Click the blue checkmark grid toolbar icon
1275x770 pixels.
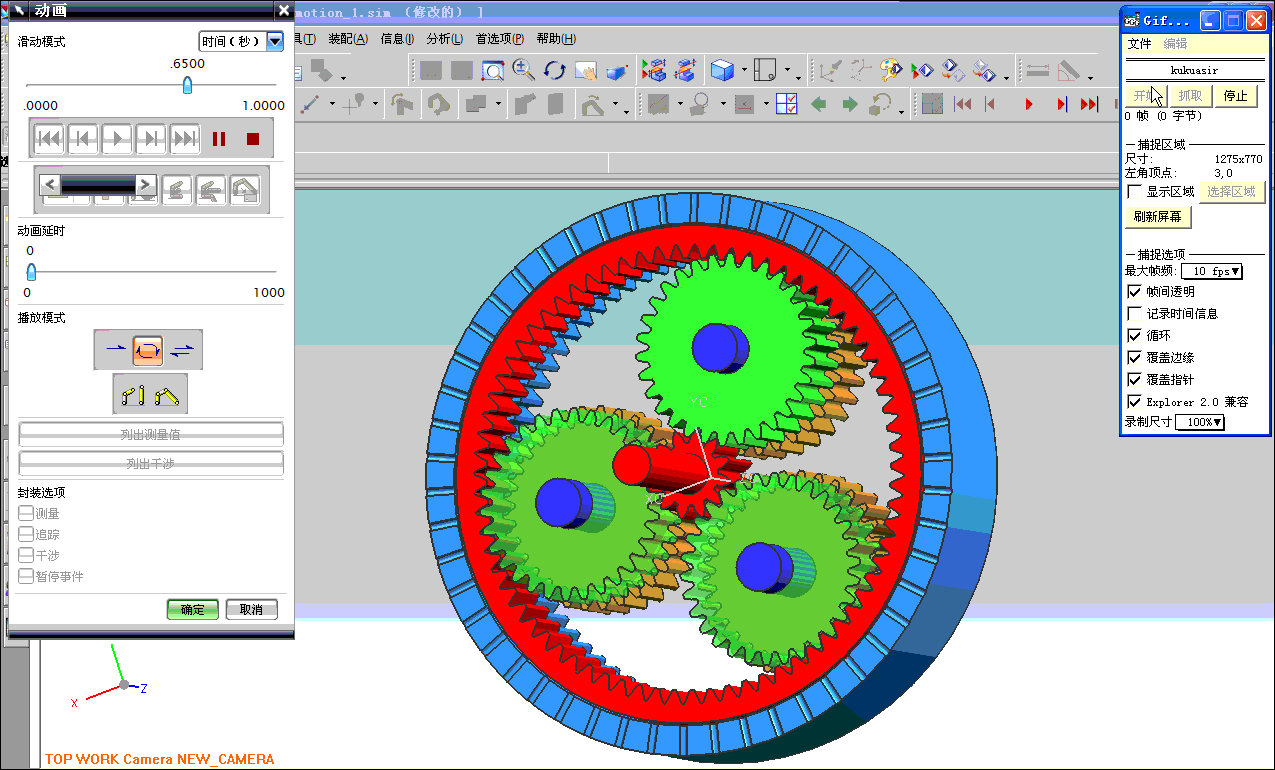tap(786, 103)
